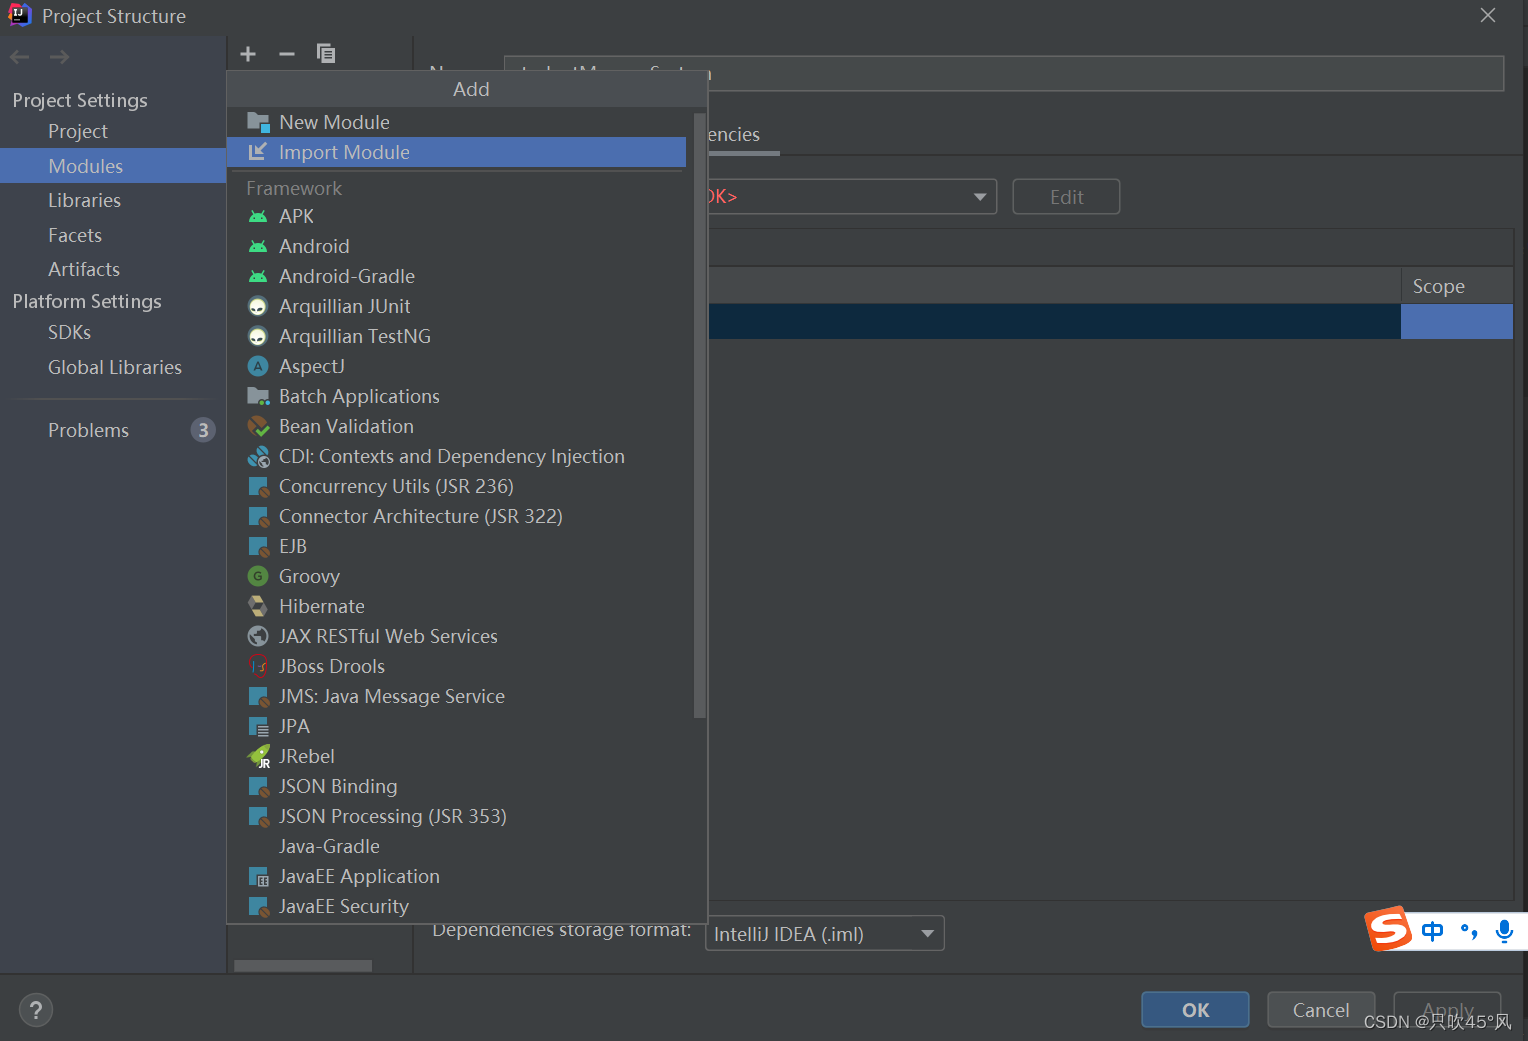Click the Apply button

coord(1447,1010)
